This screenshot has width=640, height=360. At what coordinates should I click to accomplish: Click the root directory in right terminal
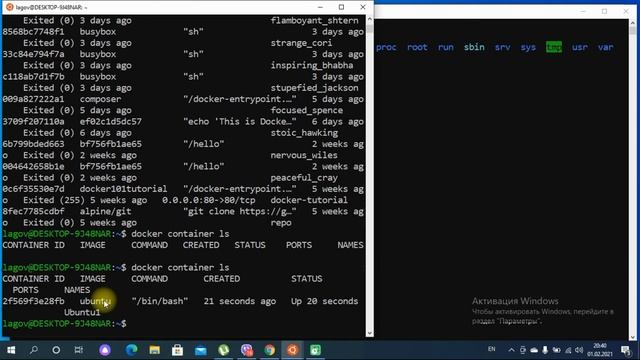pyautogui.click(x=417, y=47)
